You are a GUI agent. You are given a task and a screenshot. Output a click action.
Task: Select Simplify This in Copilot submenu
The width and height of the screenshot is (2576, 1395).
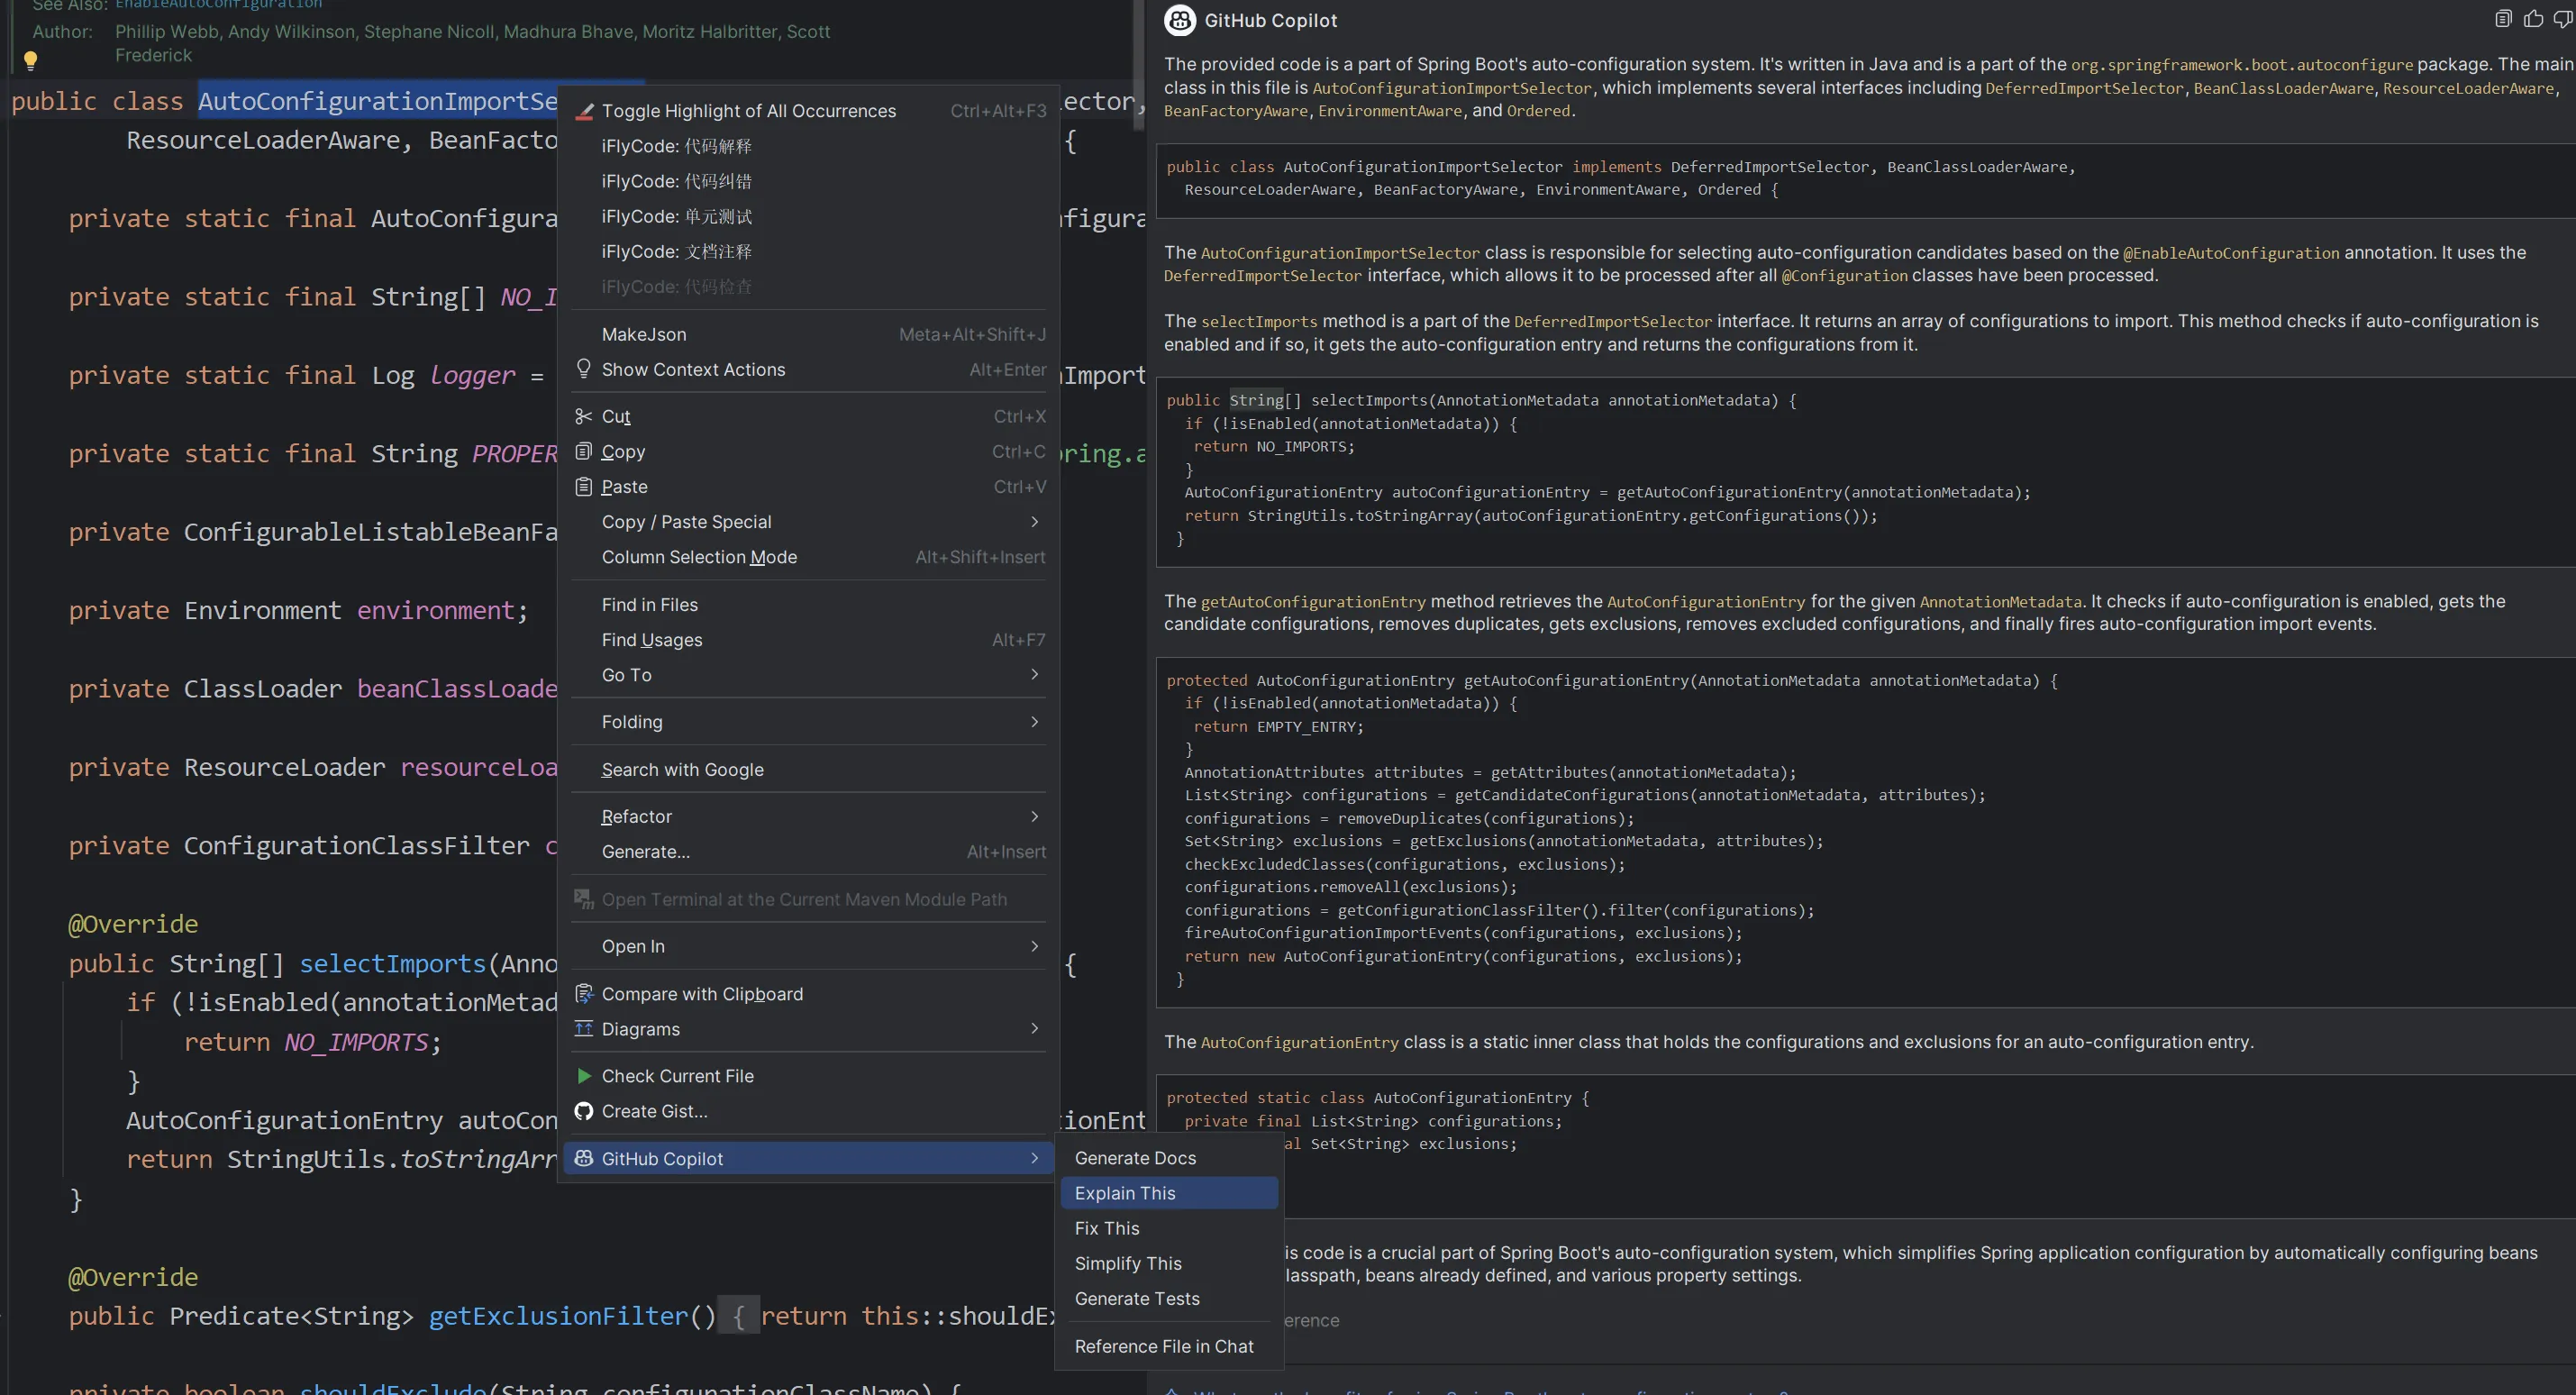(x=1169, y=1263)
